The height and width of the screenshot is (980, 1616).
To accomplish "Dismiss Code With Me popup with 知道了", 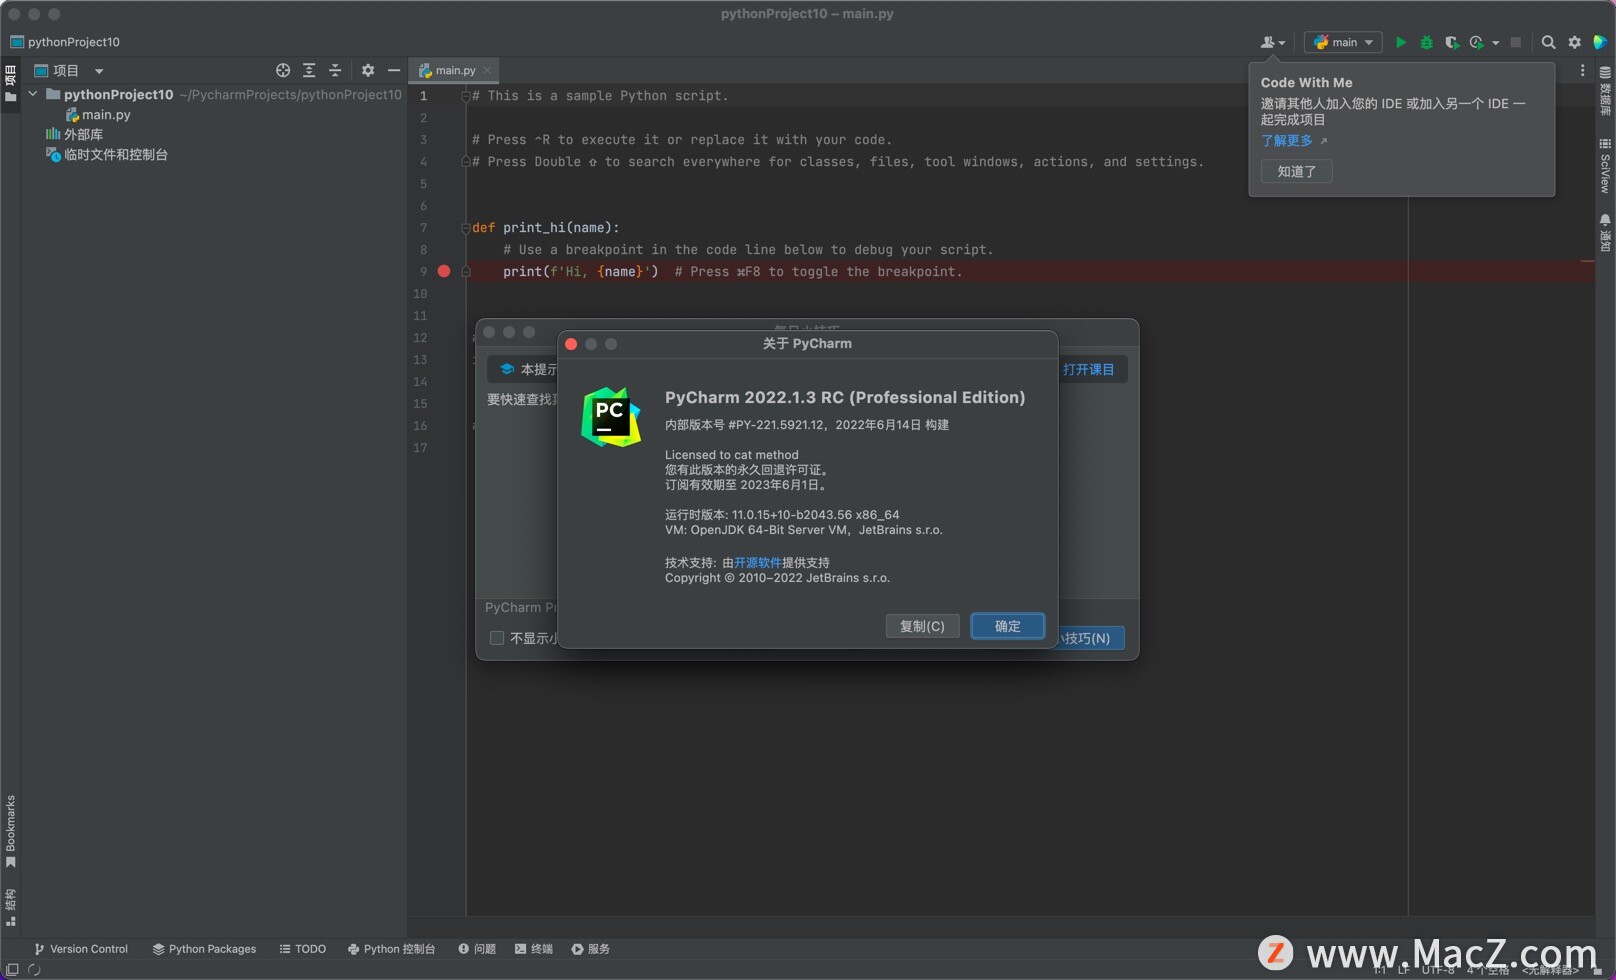I will 1296,171.
